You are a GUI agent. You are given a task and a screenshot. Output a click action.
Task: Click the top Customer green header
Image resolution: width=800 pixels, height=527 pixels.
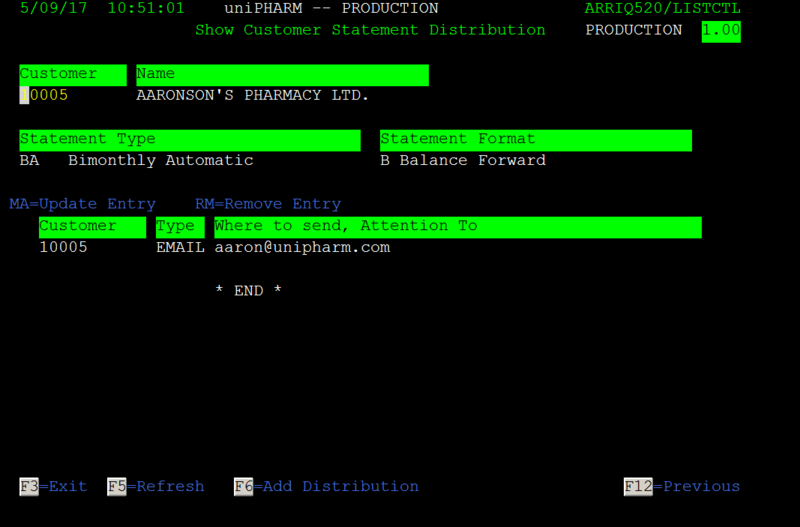coord(73,75)
